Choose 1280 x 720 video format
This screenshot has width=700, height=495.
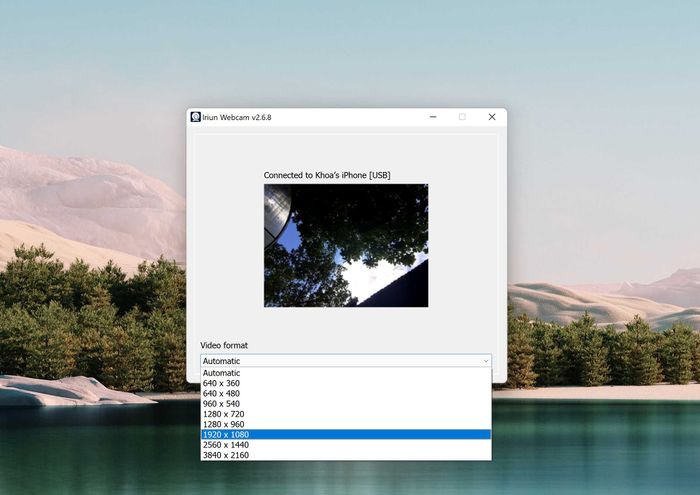[x=346, y=414]
